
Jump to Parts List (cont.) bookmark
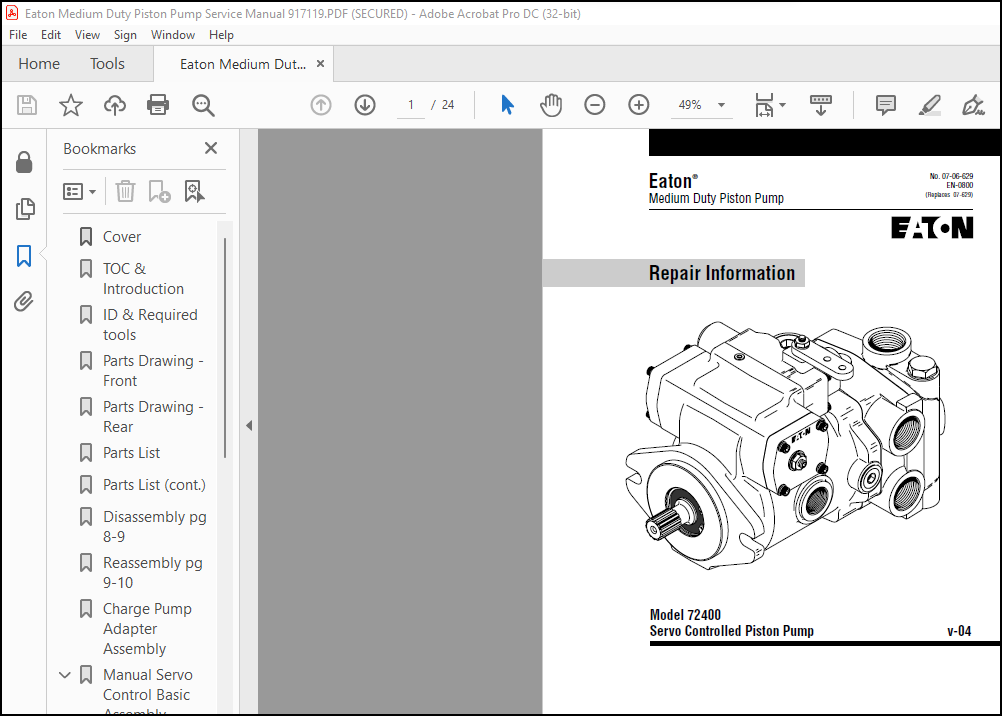click(155, 485)
